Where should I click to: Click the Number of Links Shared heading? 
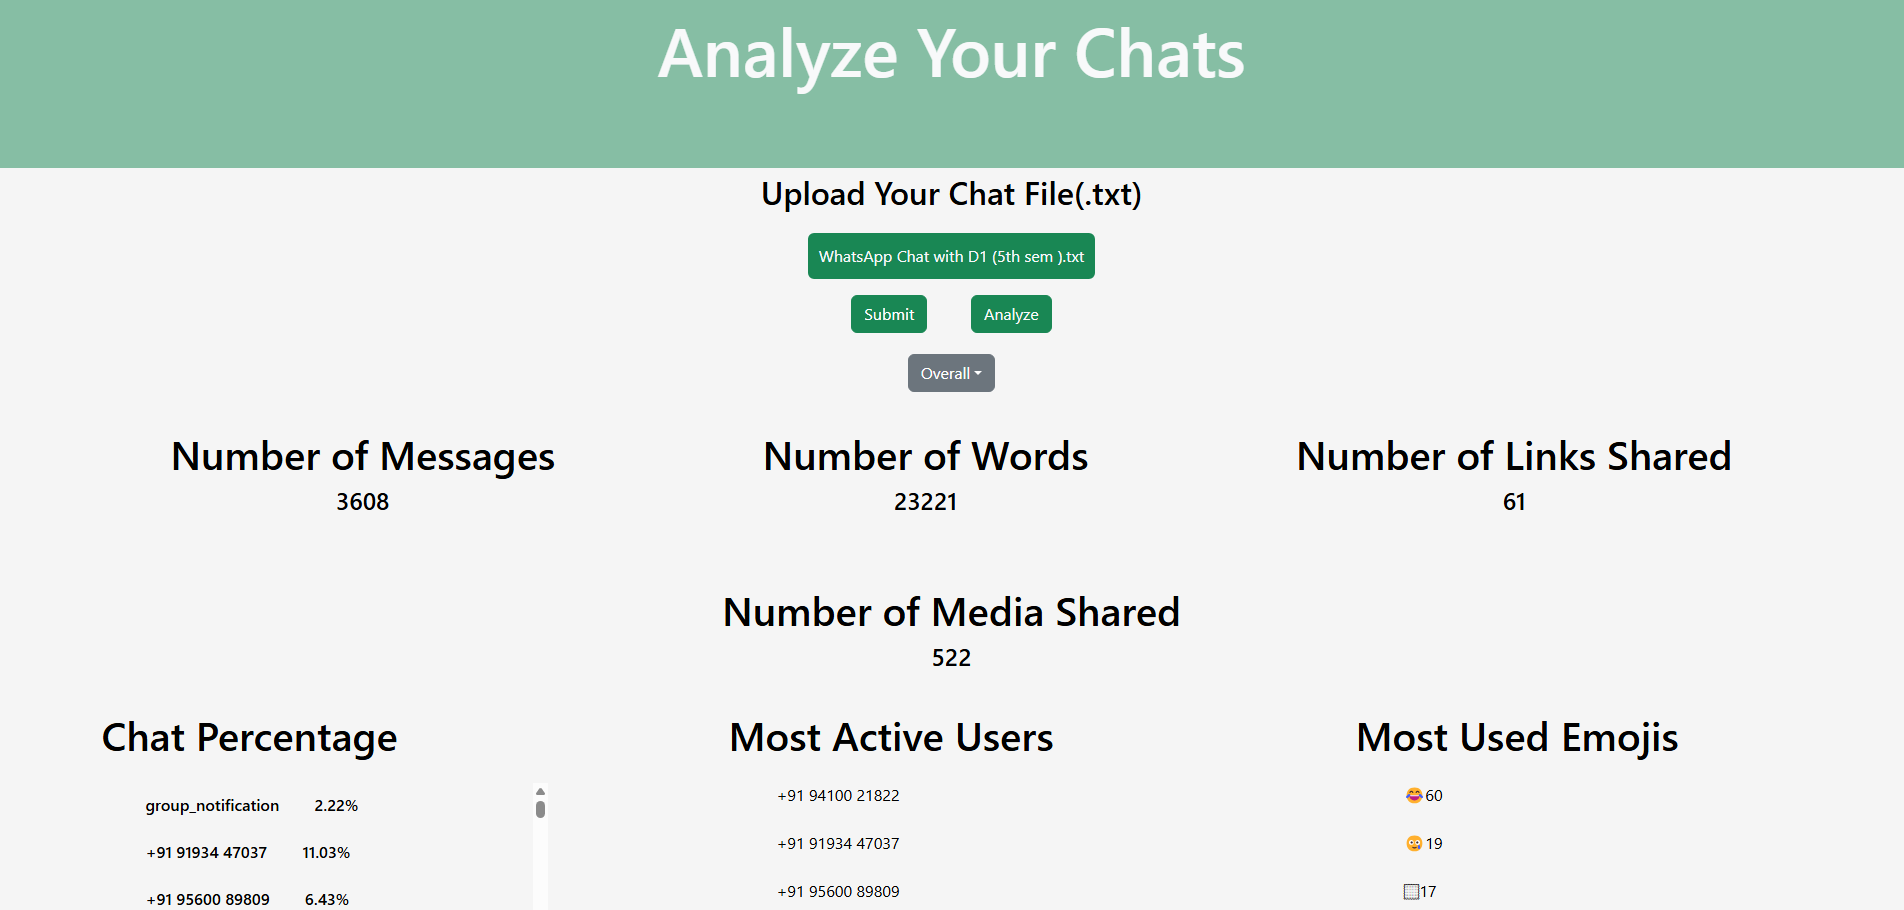coord(1513,457)
